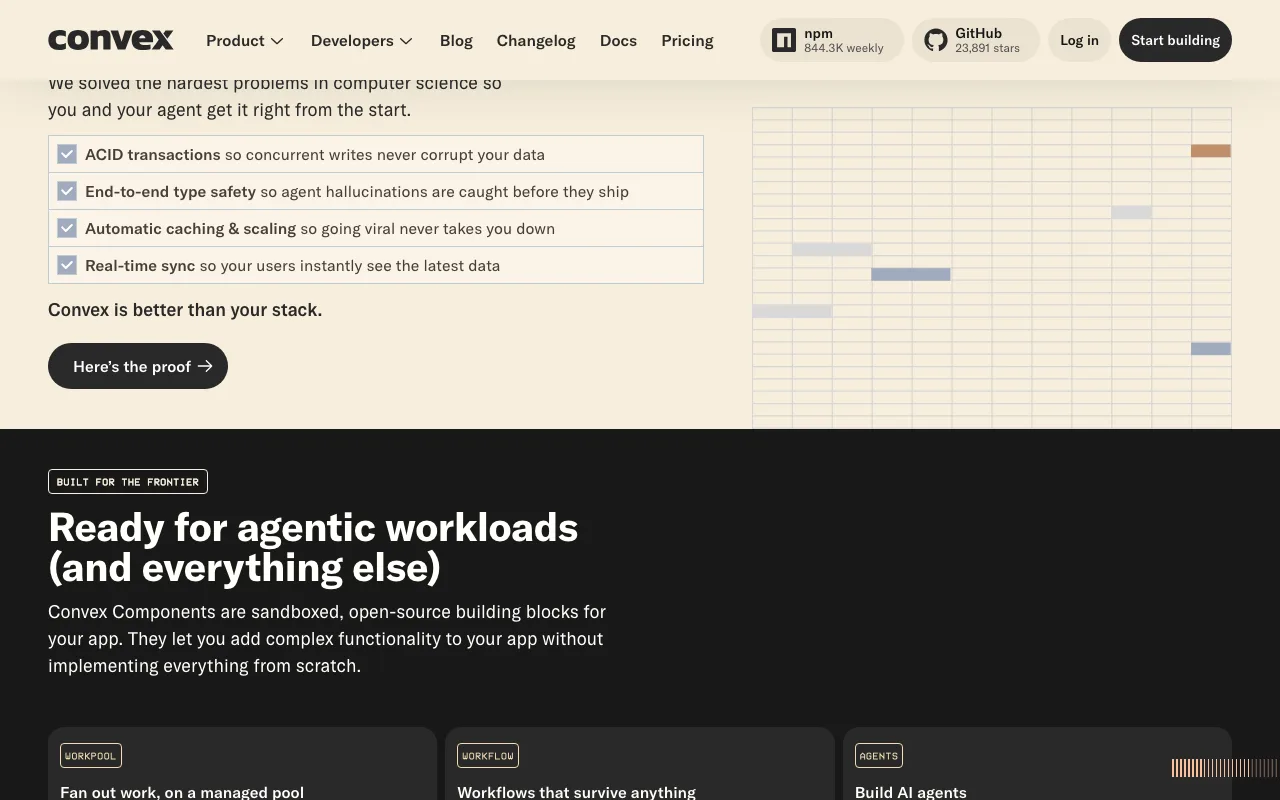
Task: Toggle the ACID transactions checkbox
Action: [x=67, y=154]
